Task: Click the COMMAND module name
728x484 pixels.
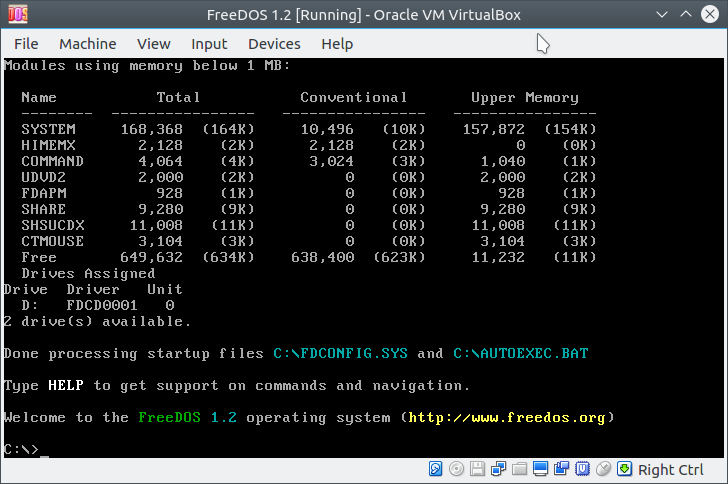Action: click(x=52, y=161)
